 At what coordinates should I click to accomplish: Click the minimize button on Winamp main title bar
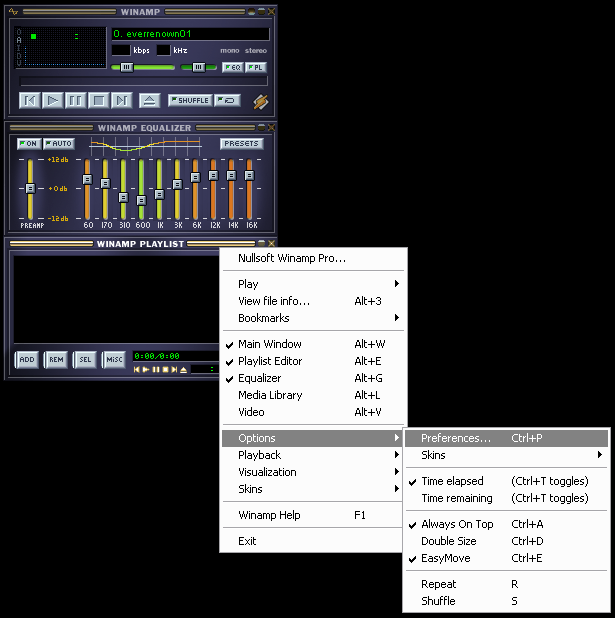click(252, 11)
